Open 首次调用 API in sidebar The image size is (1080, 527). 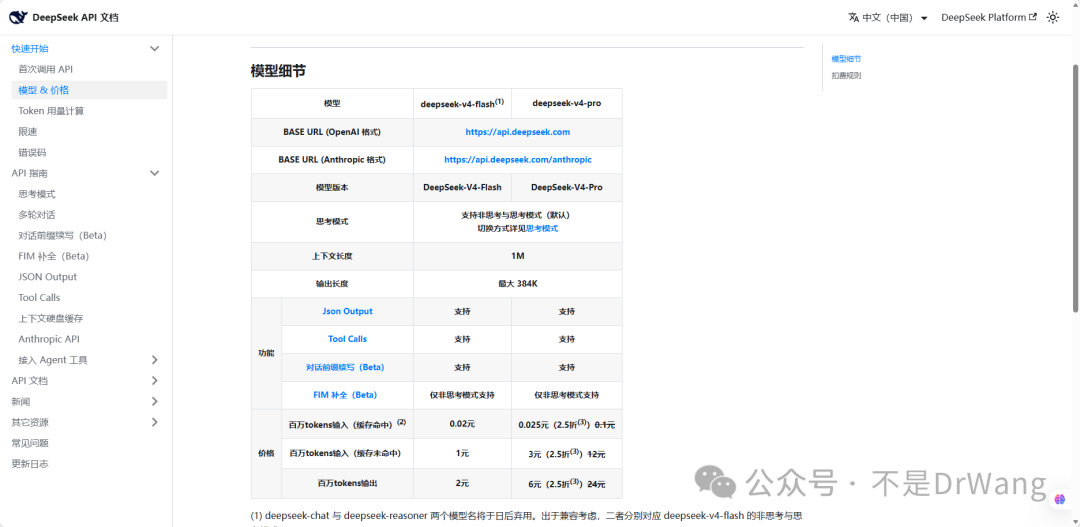click(45, 69)
